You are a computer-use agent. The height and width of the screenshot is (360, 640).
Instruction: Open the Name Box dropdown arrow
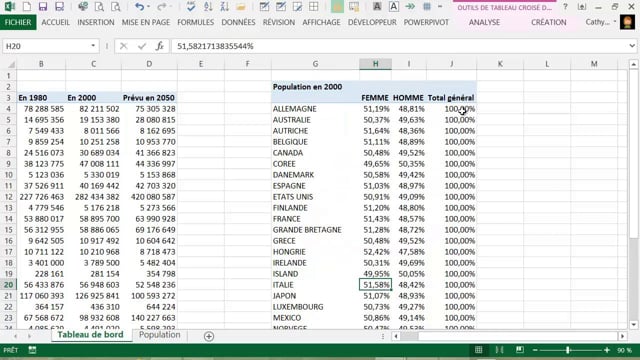[93, 46]
